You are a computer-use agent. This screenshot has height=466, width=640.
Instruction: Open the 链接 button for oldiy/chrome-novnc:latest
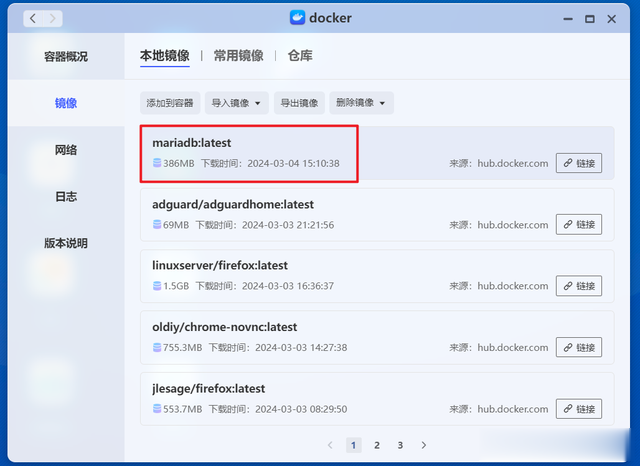pos(579,347)
